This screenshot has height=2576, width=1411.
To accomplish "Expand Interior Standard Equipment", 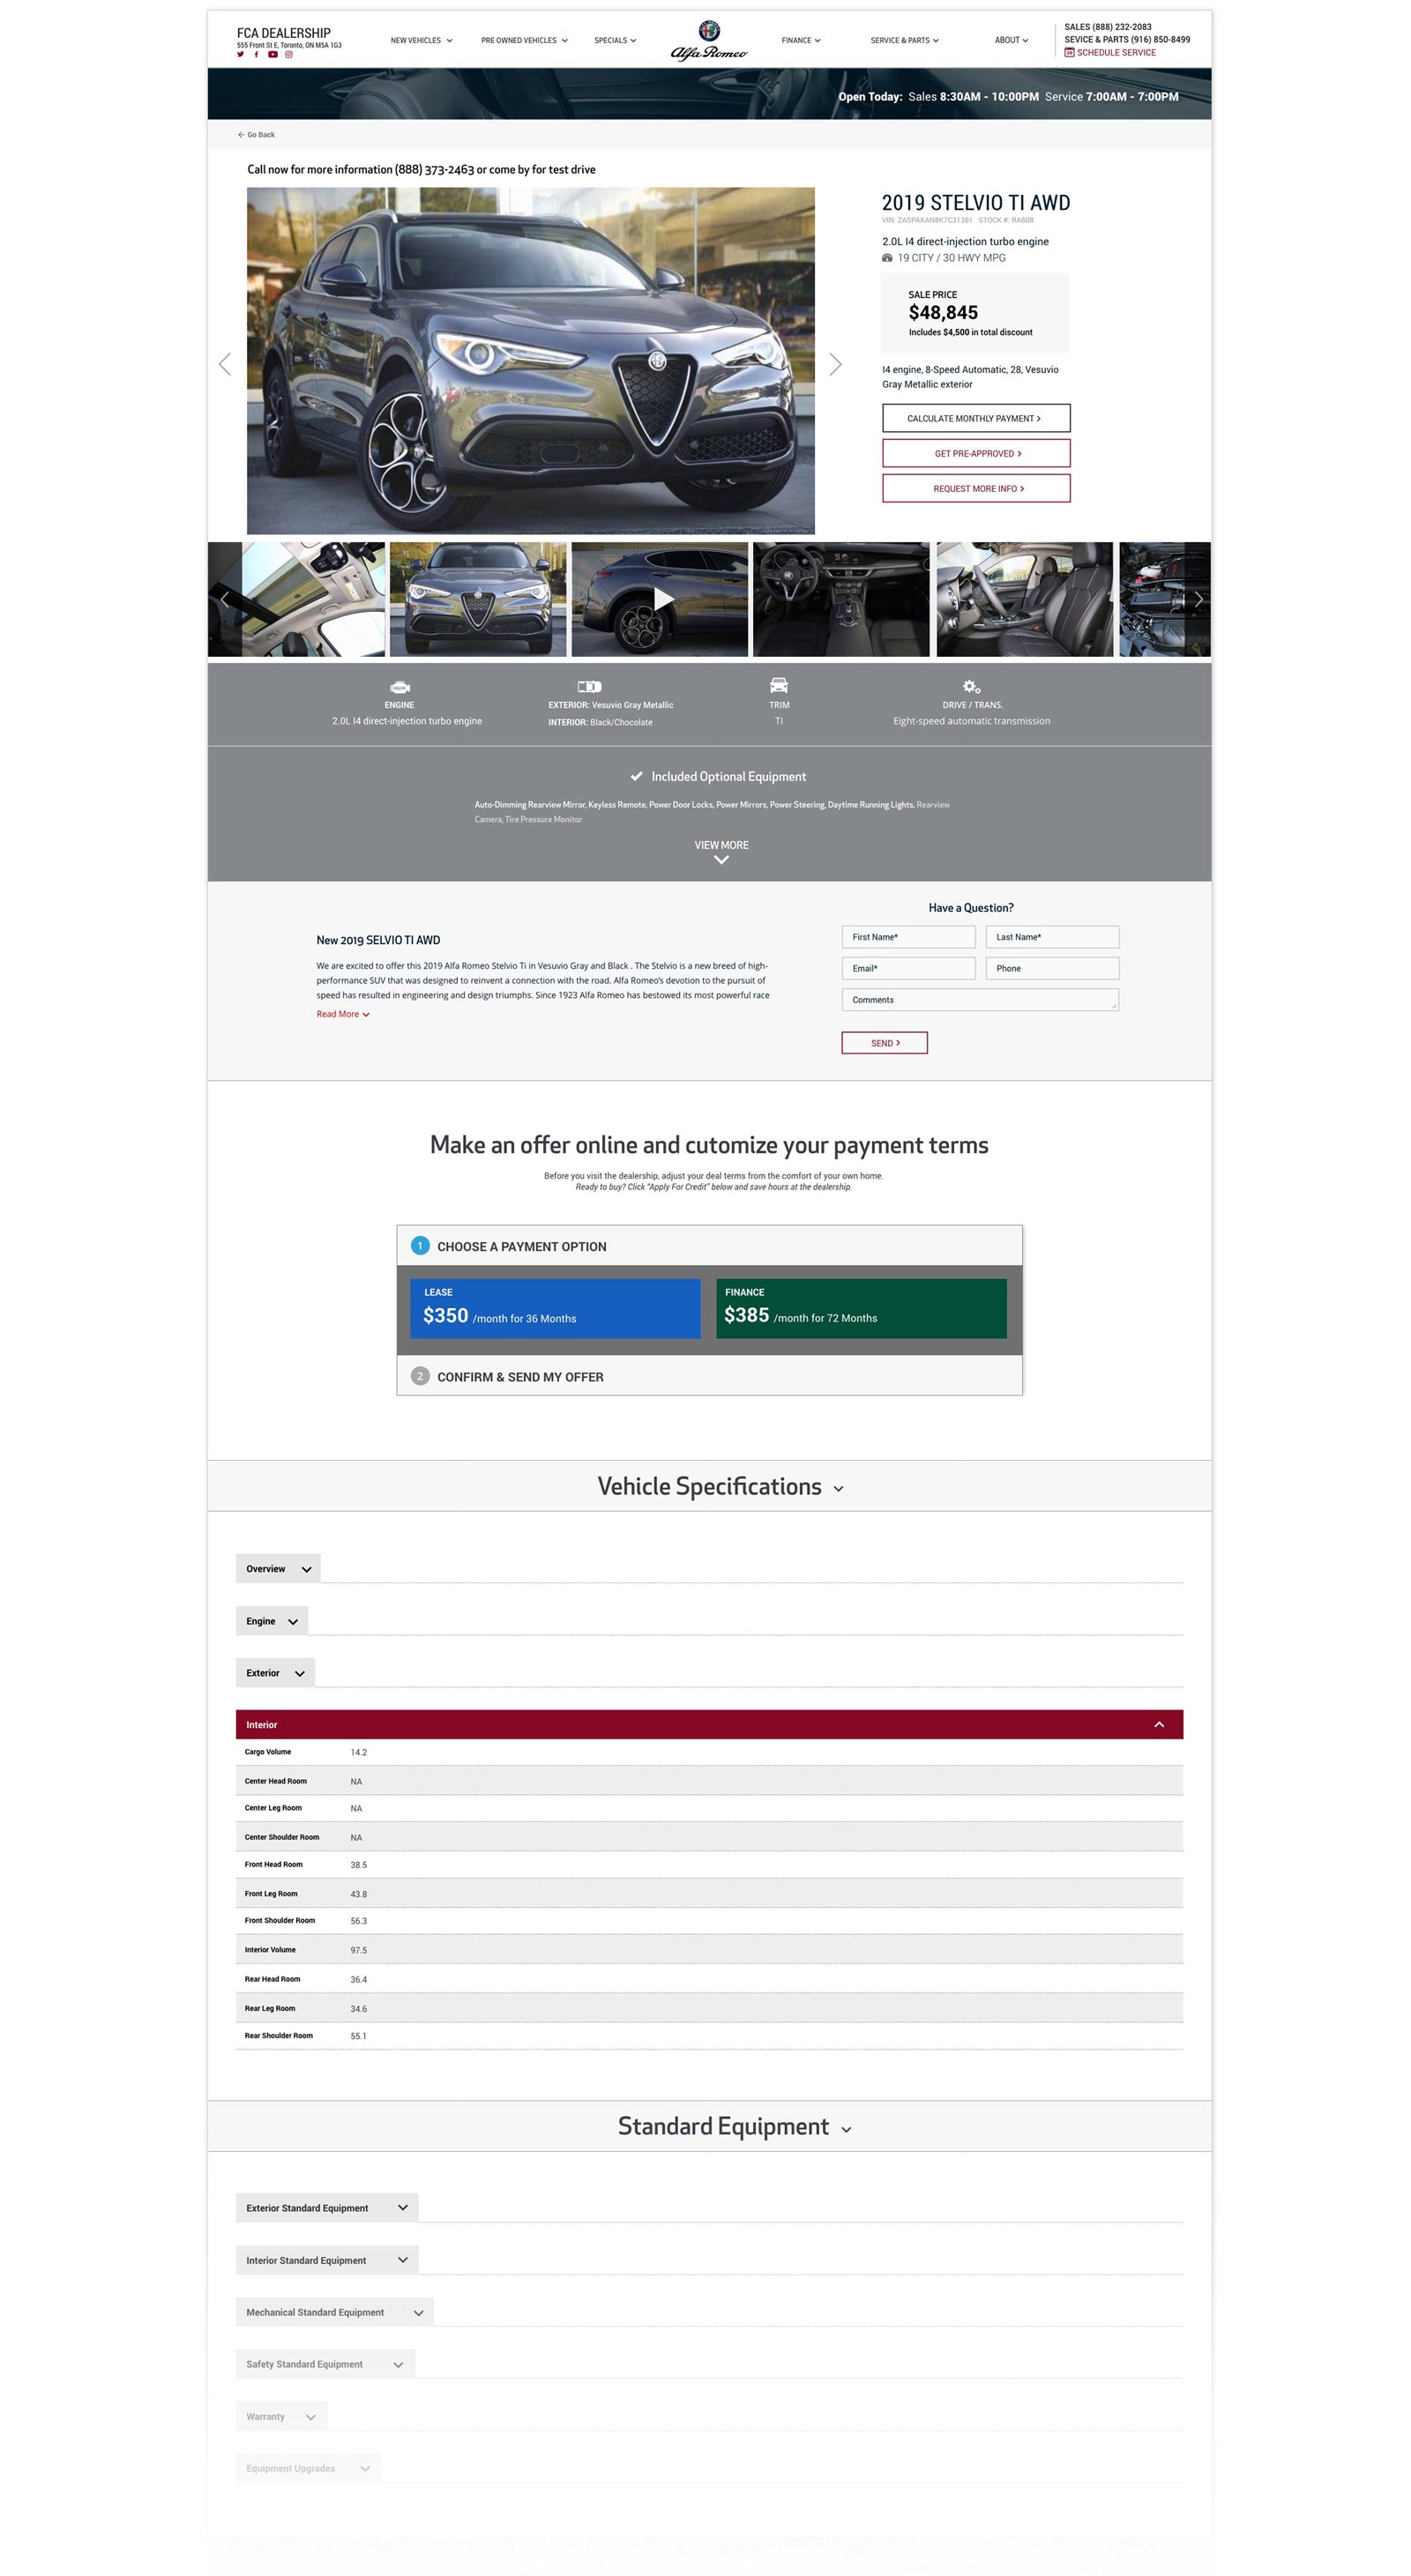I will point(327,2260).
